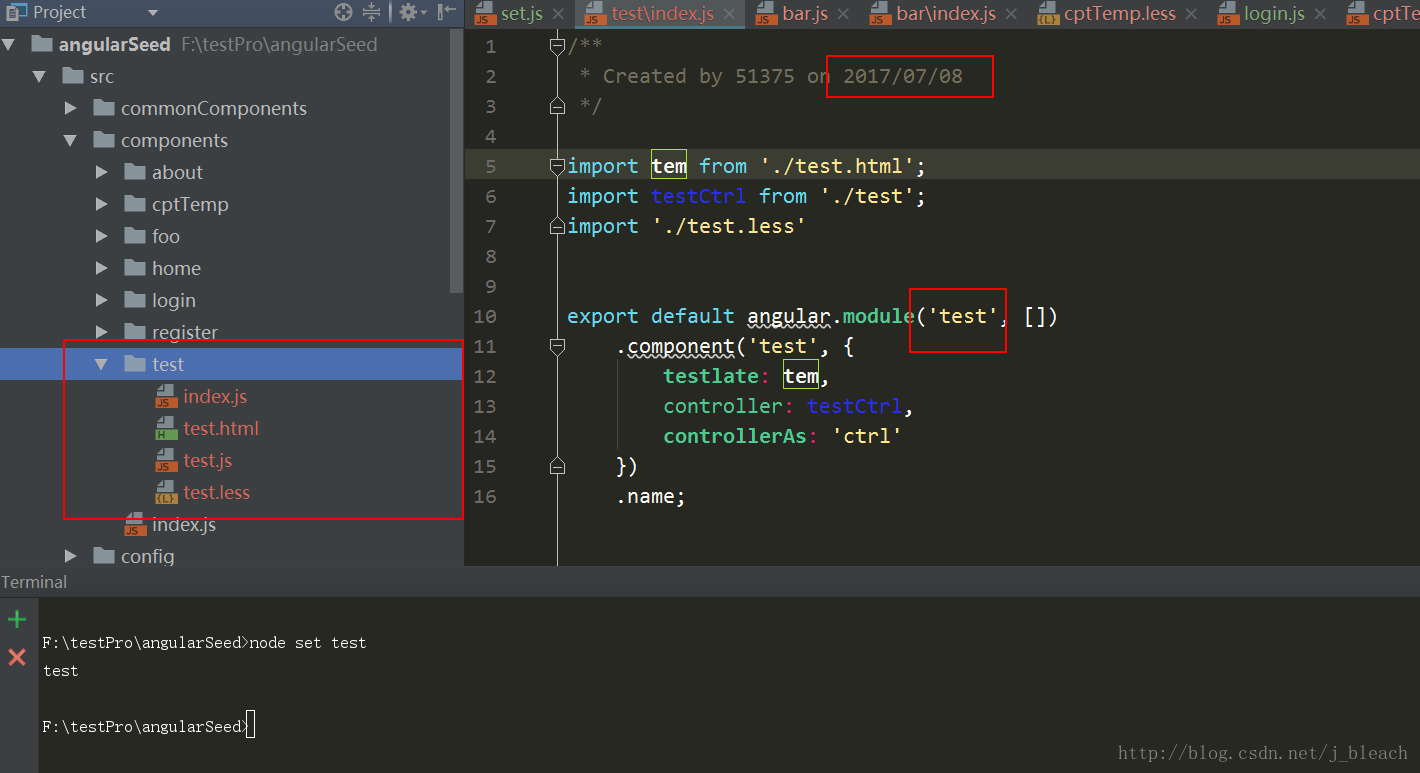Close the set.js tab

[x=558, y=14]
